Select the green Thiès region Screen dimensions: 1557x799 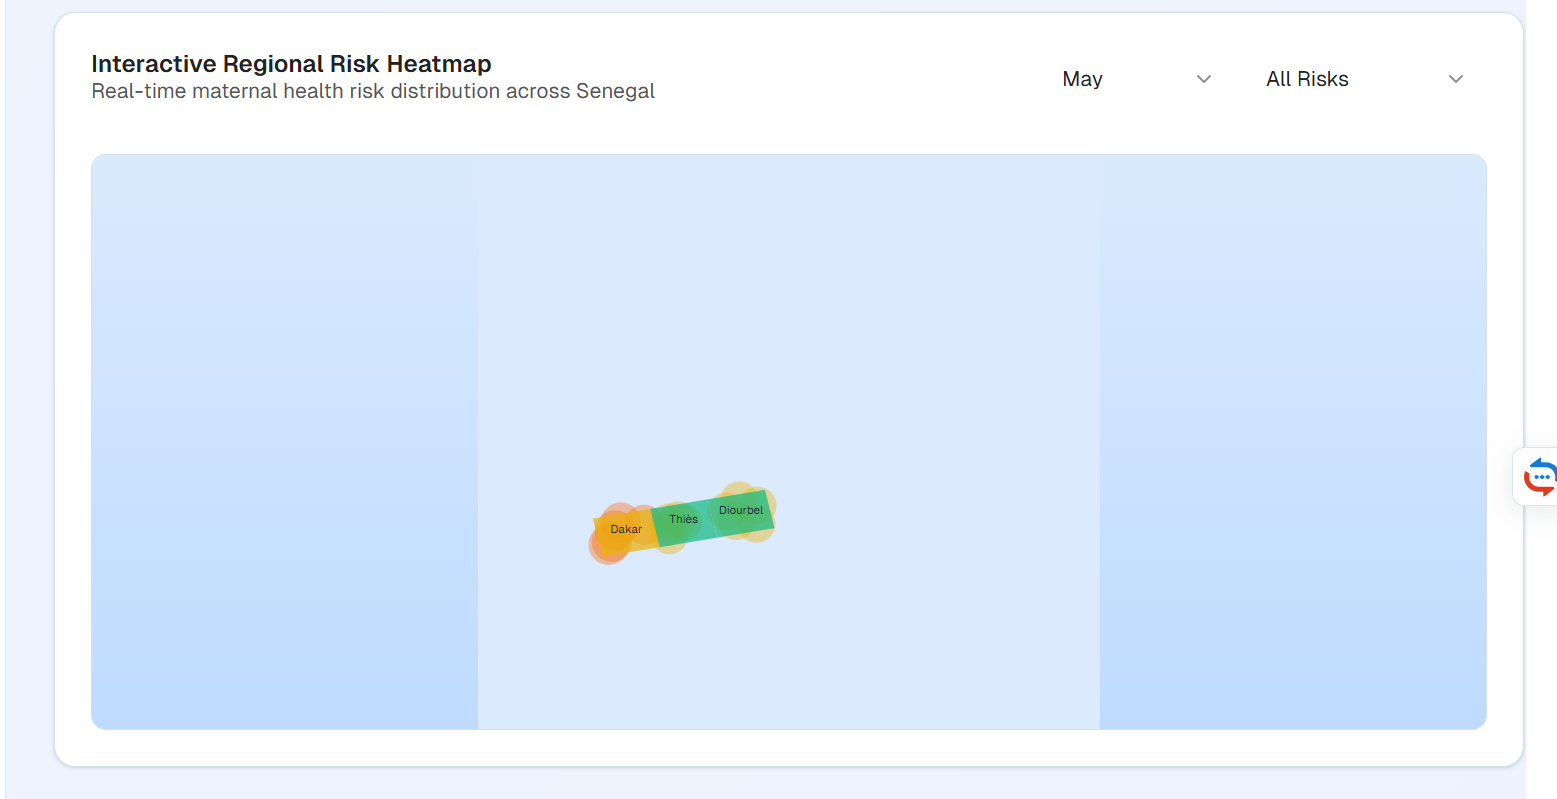pyautogui.click(x=682, y=521)
